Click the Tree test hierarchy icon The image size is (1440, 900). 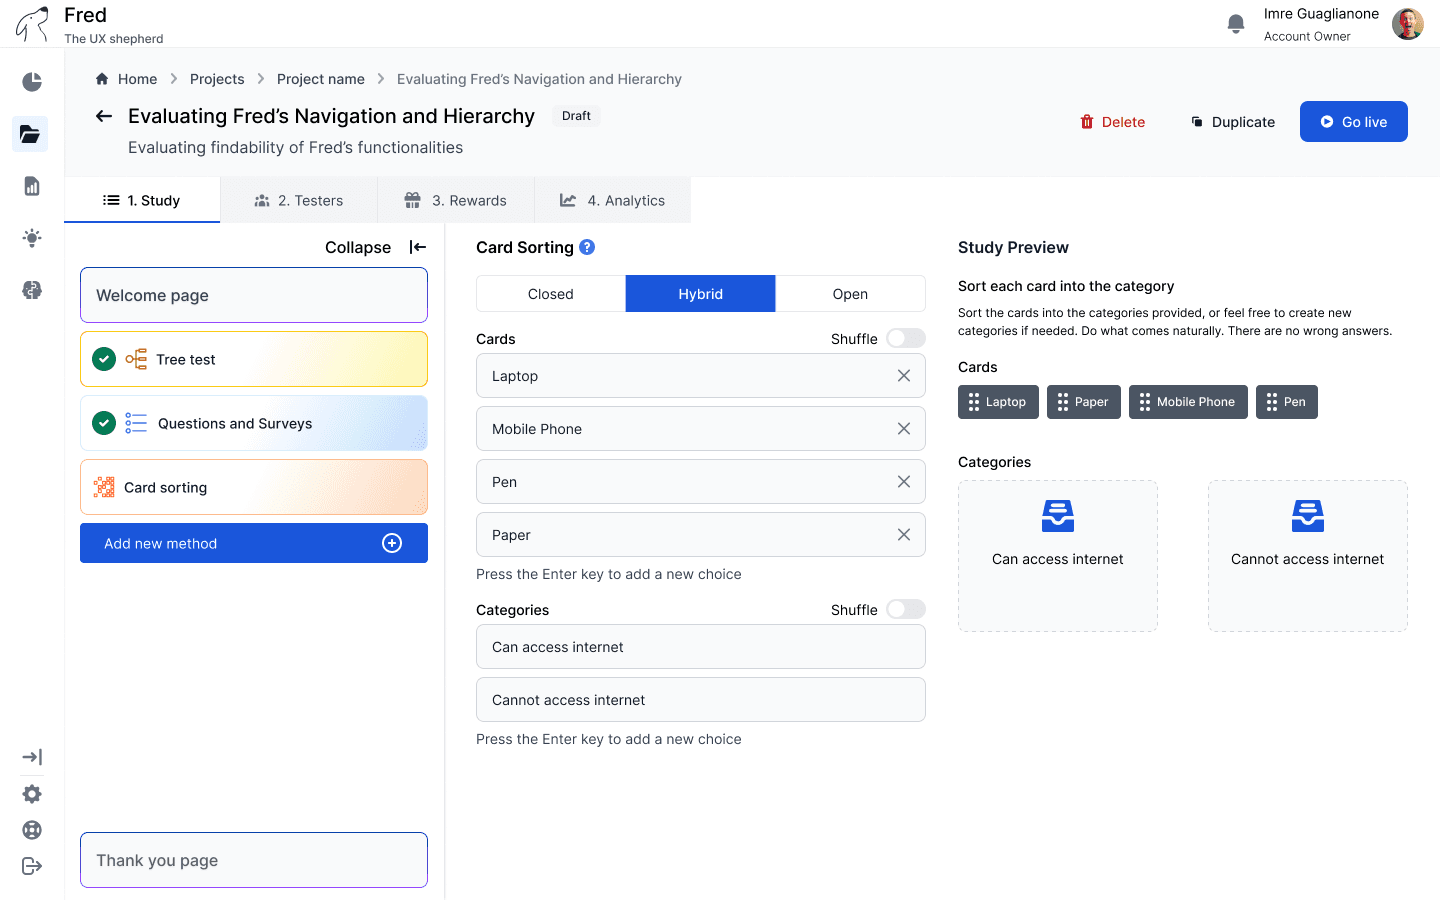point(136,359)
